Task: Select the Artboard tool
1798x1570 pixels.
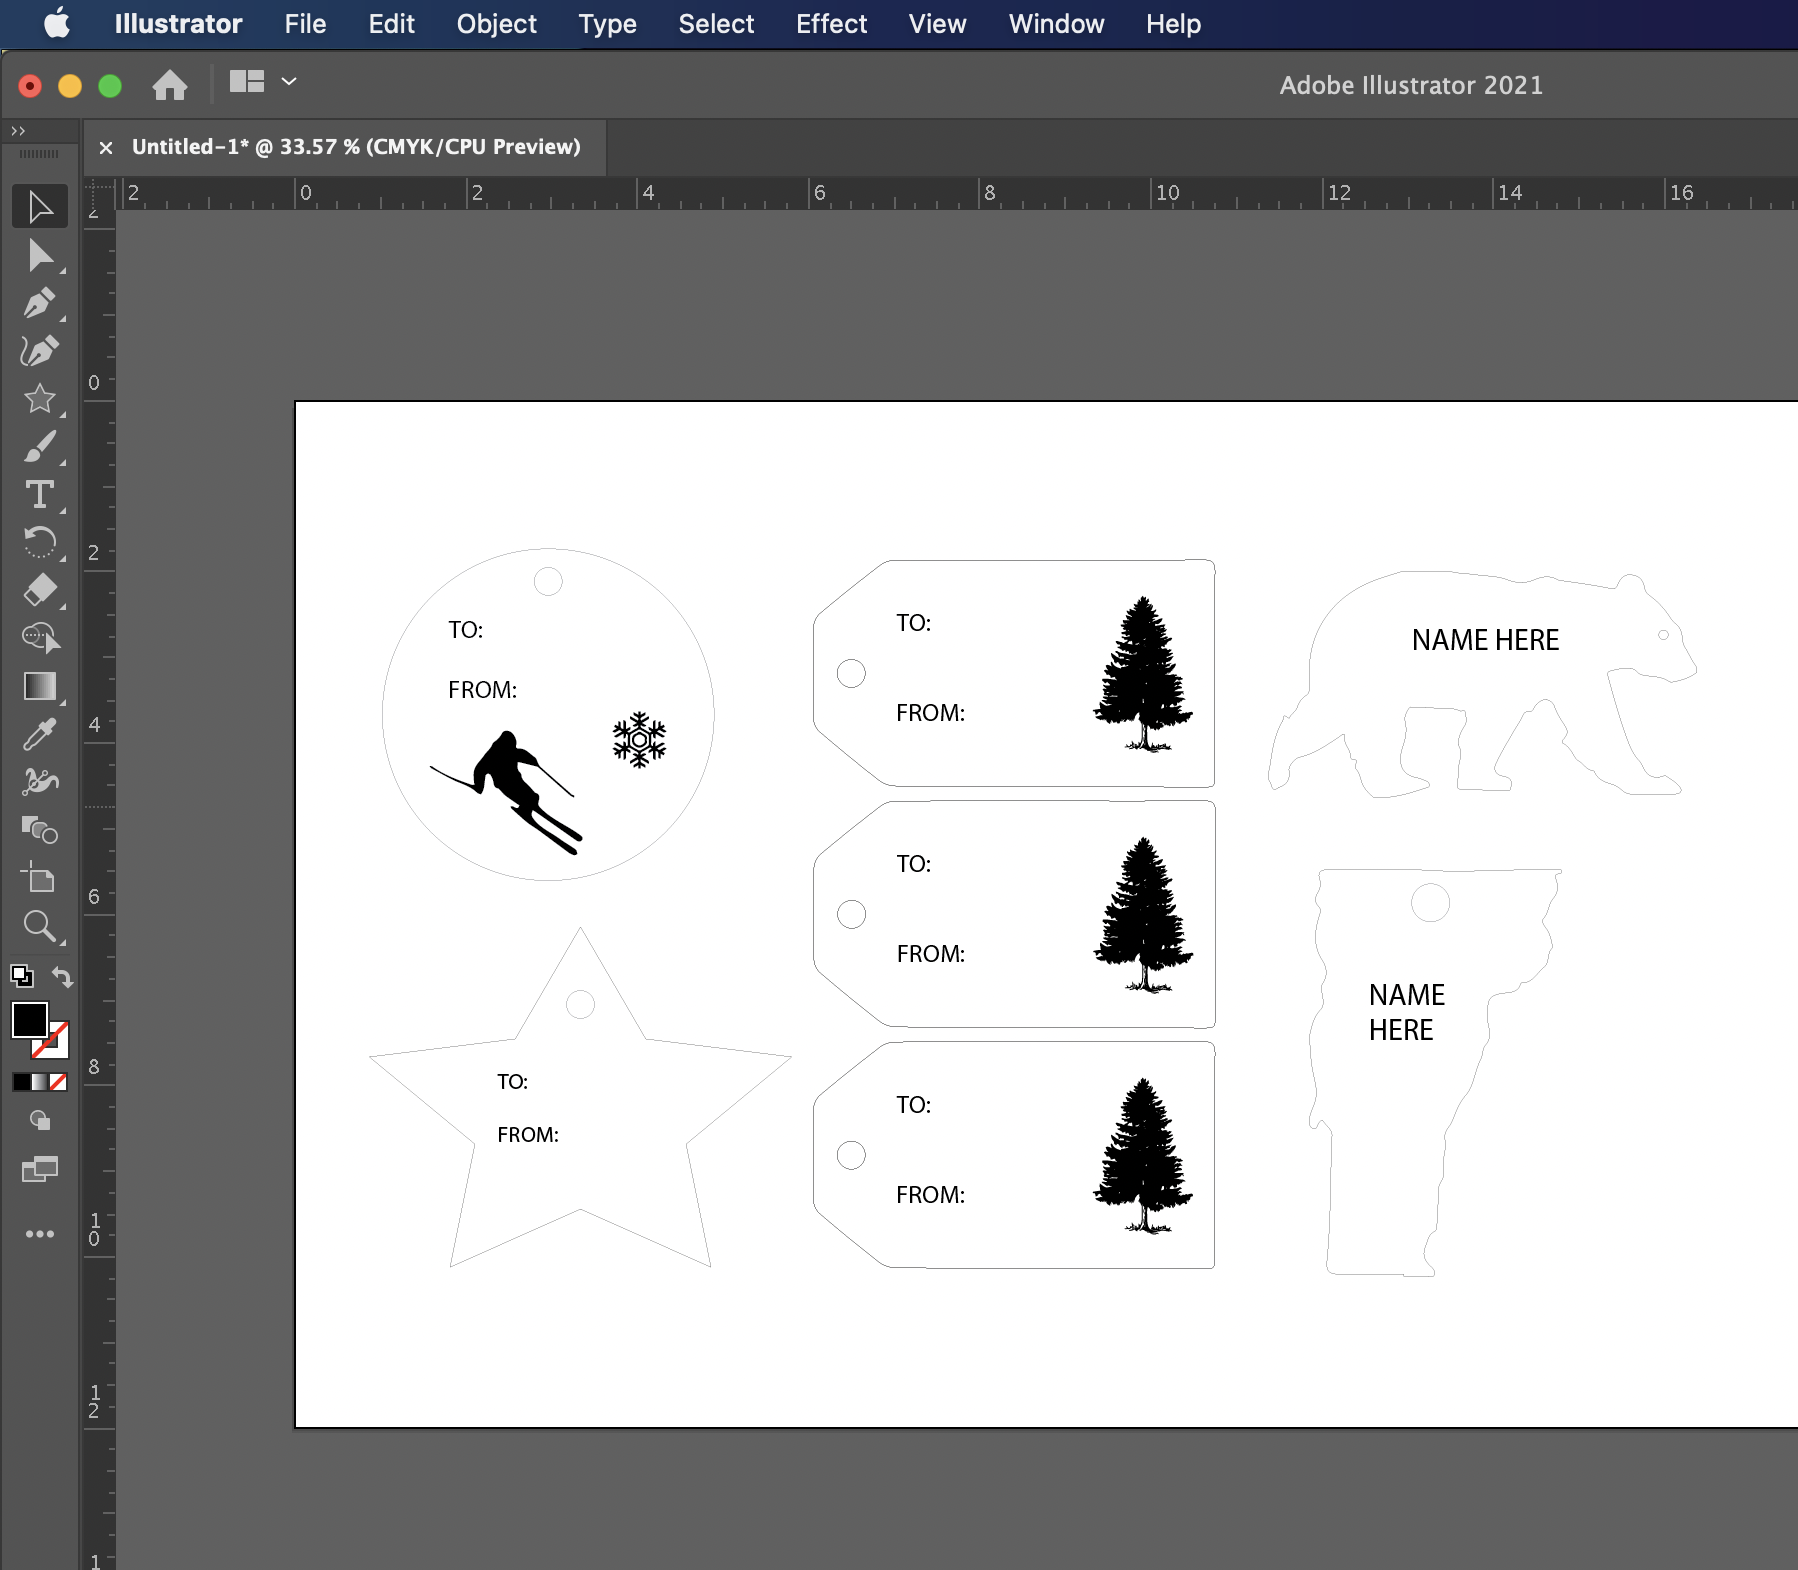Action: point(40,879)
